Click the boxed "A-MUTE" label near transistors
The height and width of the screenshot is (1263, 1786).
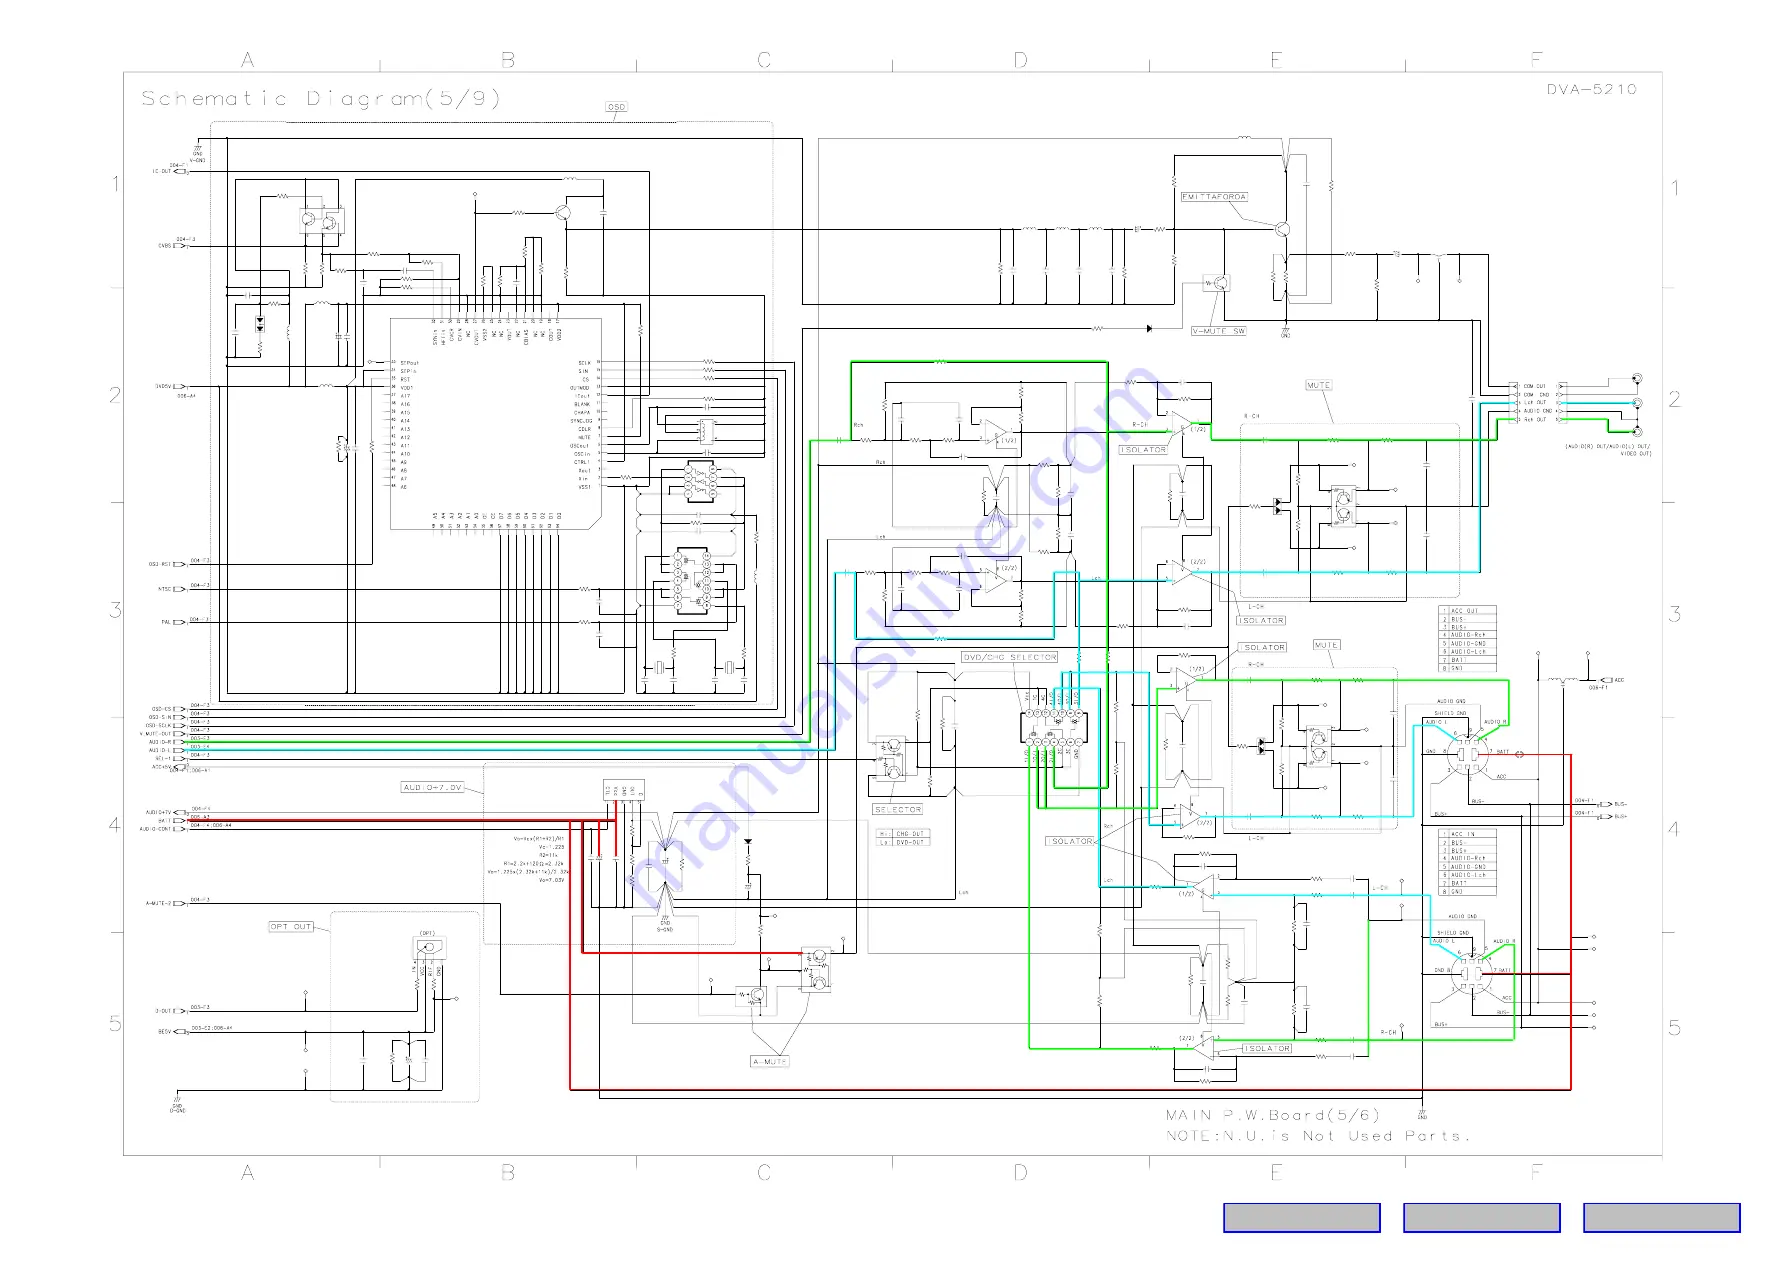click(769, 1061)
